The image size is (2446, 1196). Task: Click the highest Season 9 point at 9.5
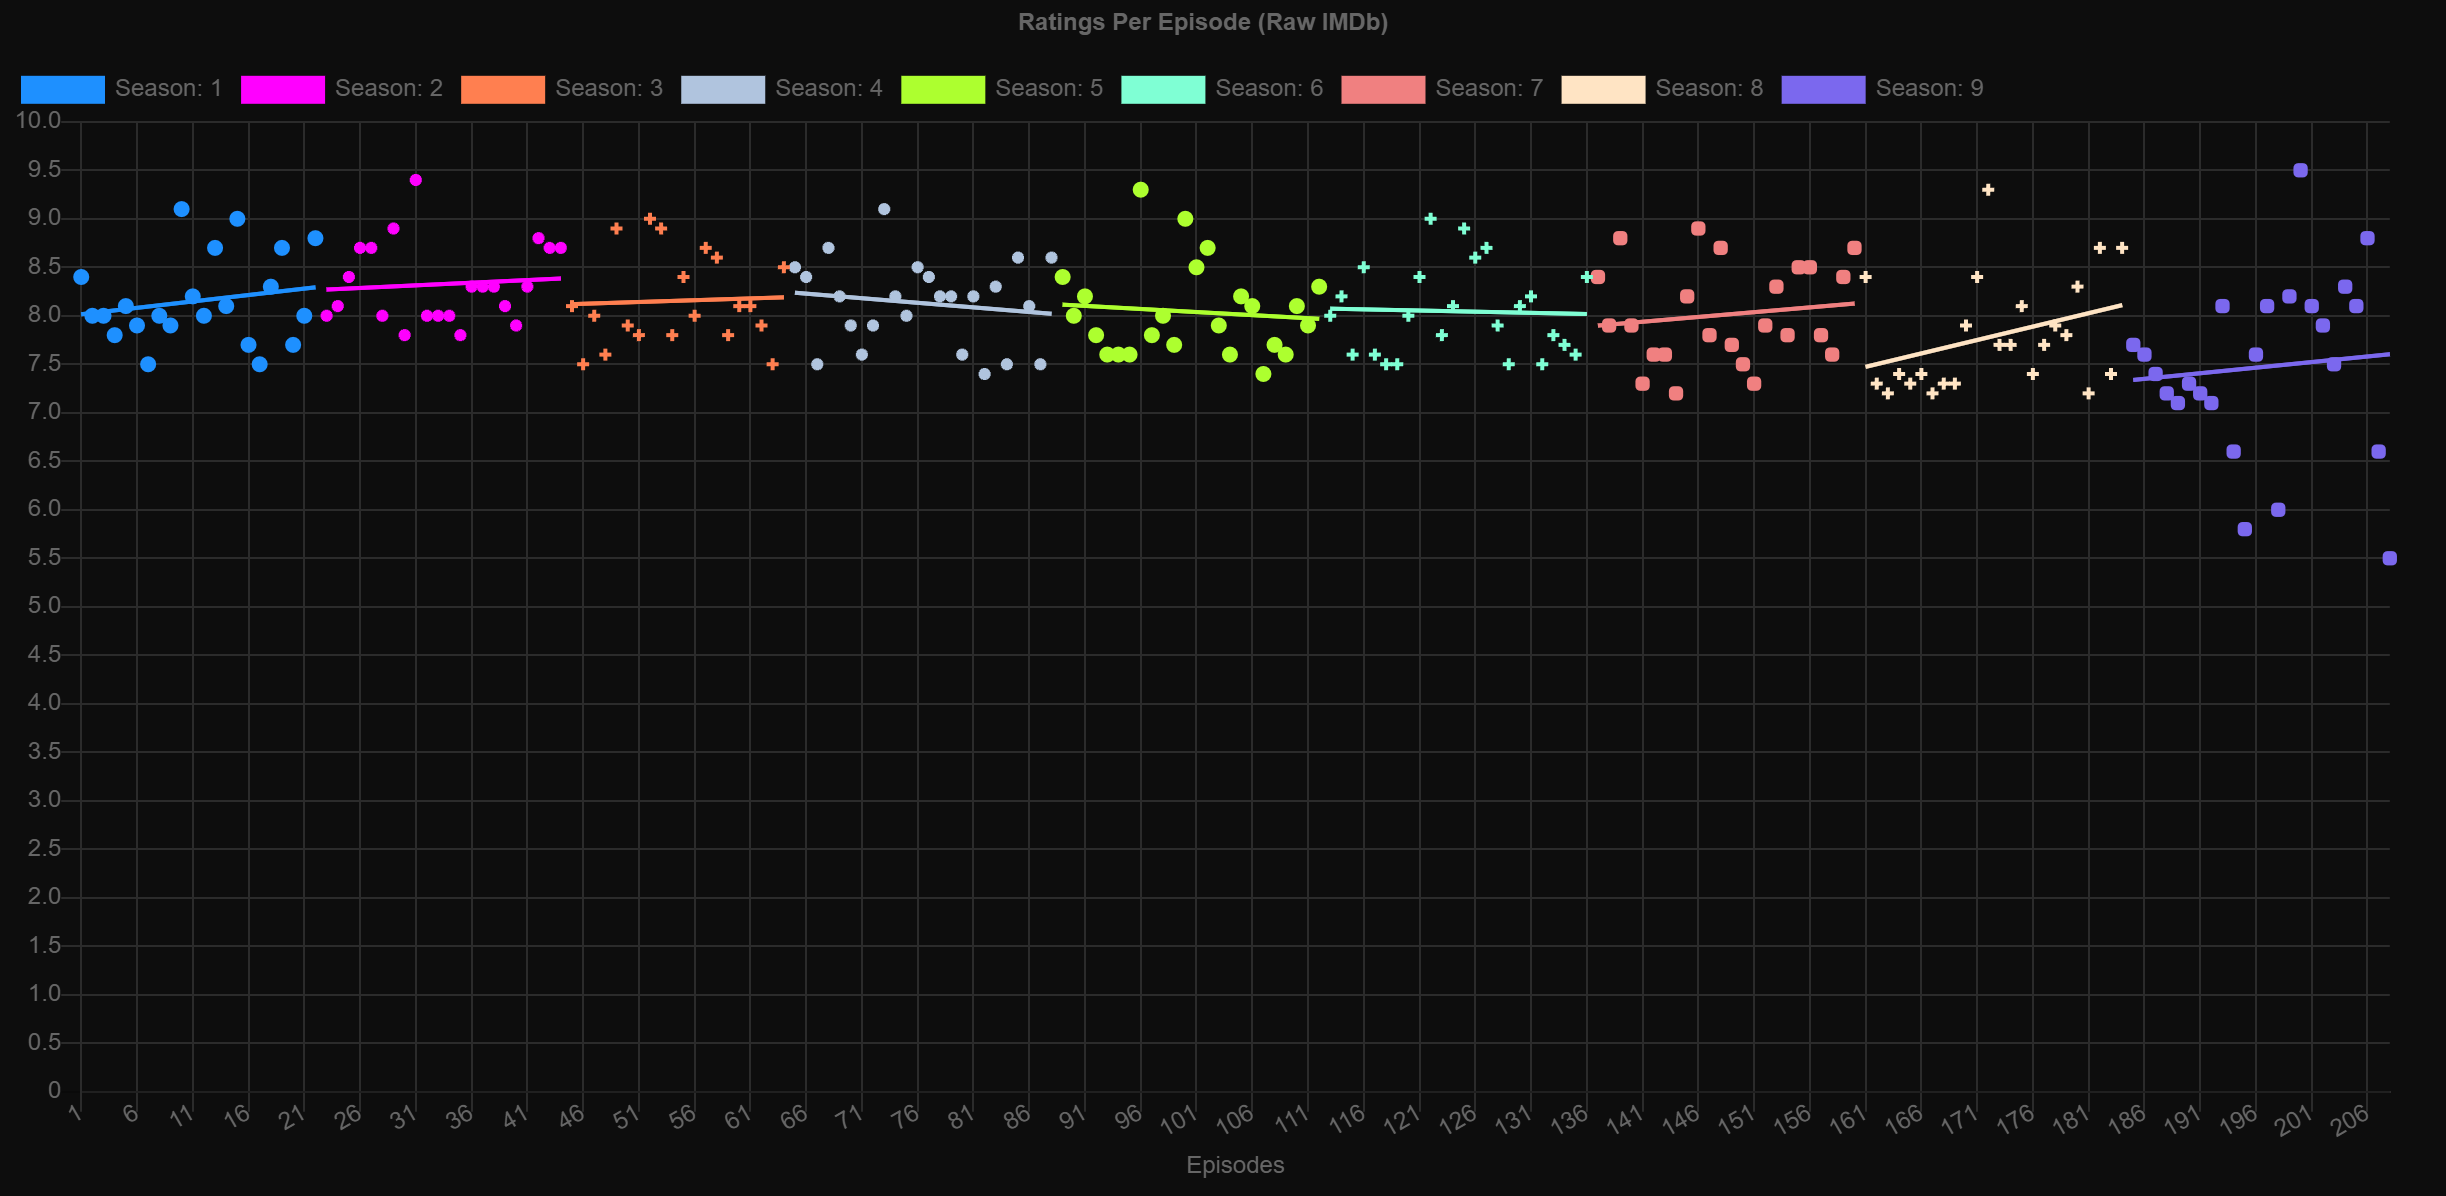(2300, 170)
